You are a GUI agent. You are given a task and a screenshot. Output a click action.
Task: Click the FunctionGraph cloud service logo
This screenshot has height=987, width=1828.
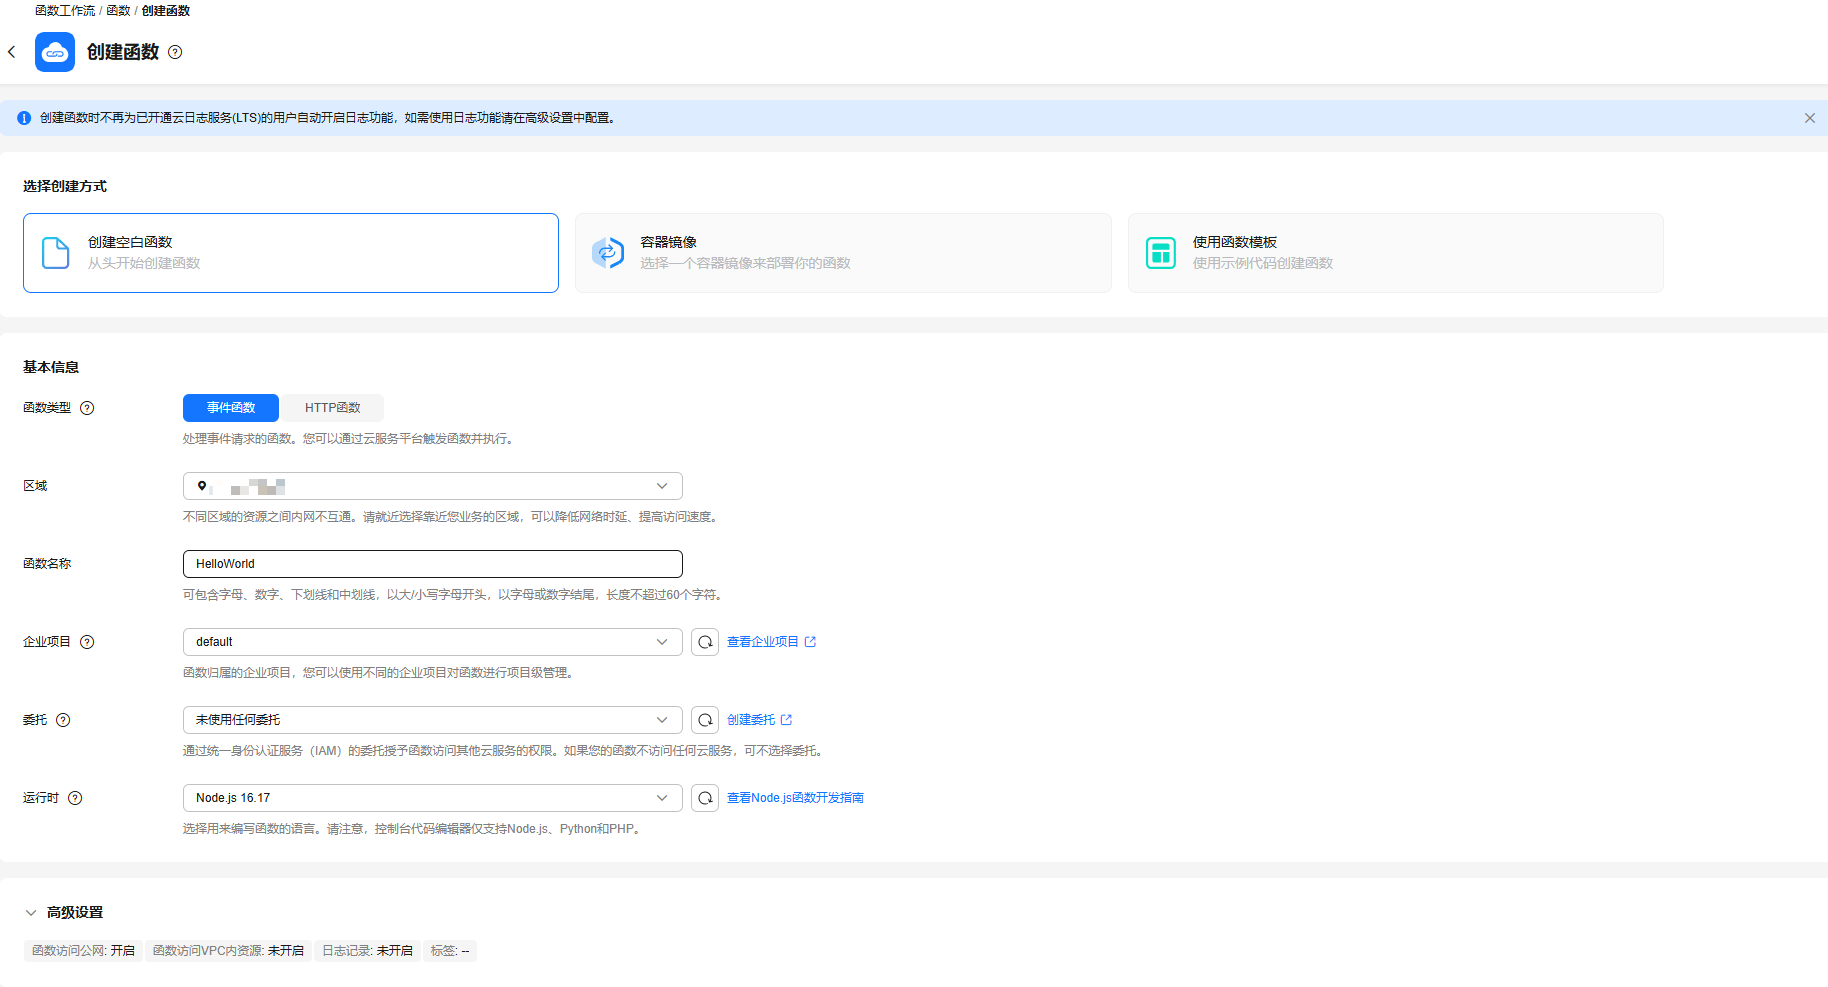[x=55, y=52]
